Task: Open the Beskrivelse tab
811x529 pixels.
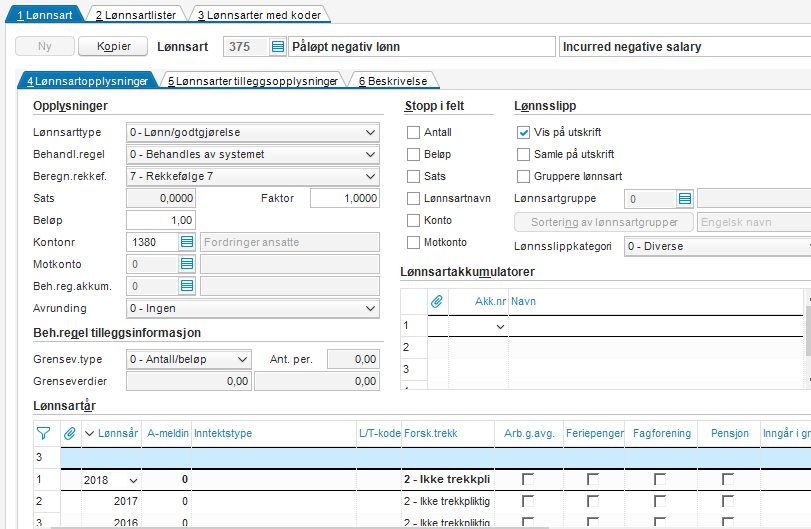Action: point(390,81)
